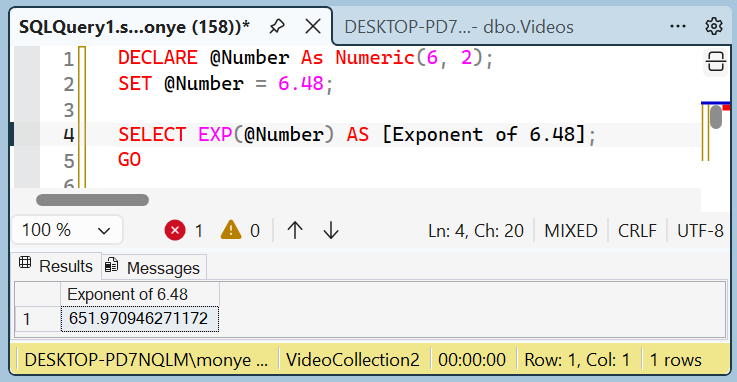Select the Exponent of 6.48 column header
This screenshot has height=382, width=737.
point(140,295)
